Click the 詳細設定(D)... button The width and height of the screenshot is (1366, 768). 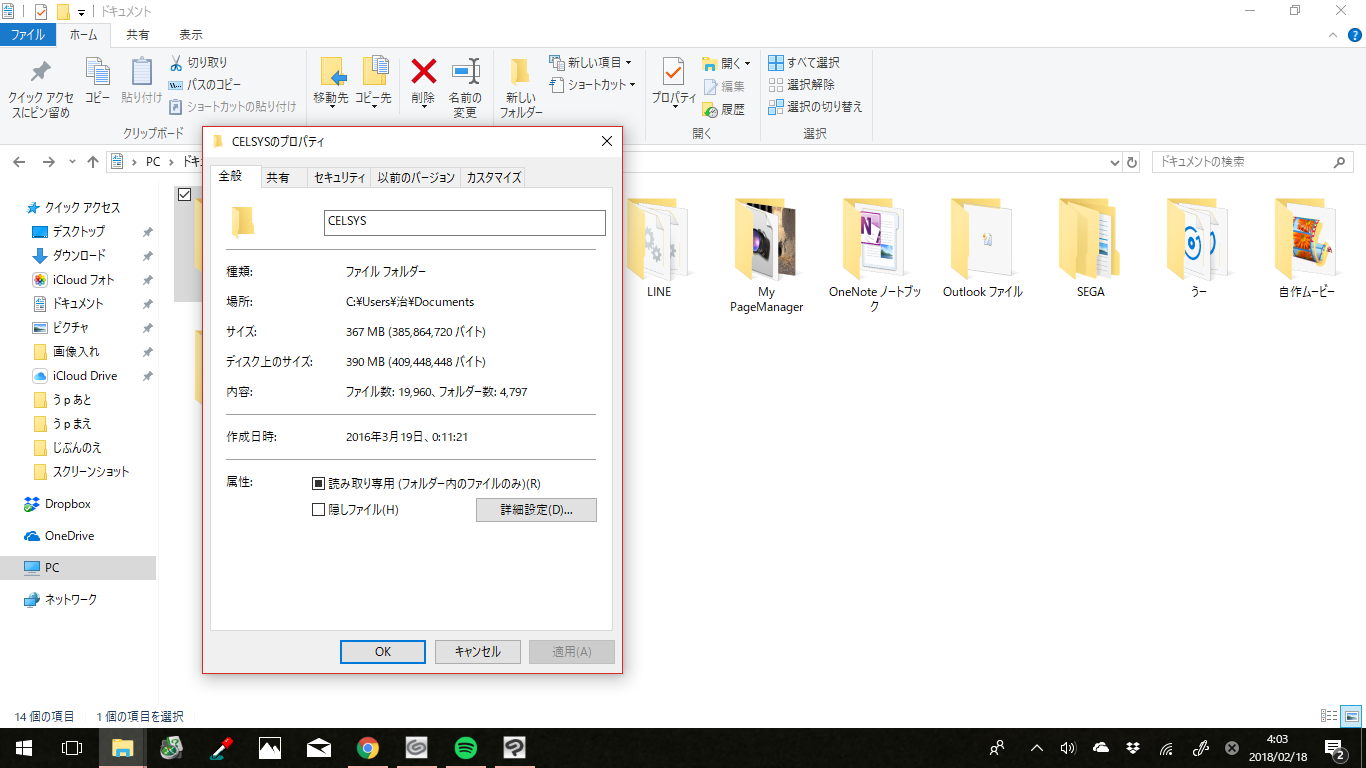[x=536, y=510]
